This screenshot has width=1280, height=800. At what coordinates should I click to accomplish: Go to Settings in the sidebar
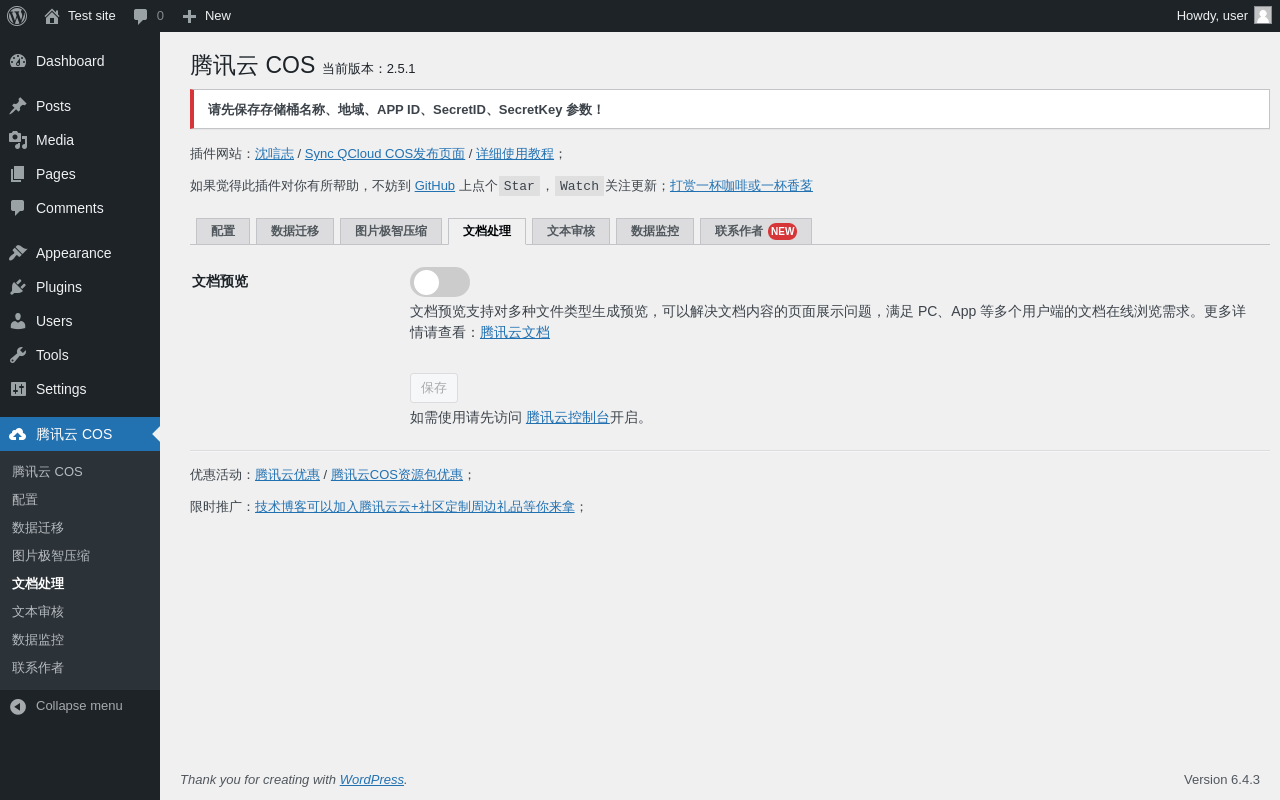[x=80, y=389]
